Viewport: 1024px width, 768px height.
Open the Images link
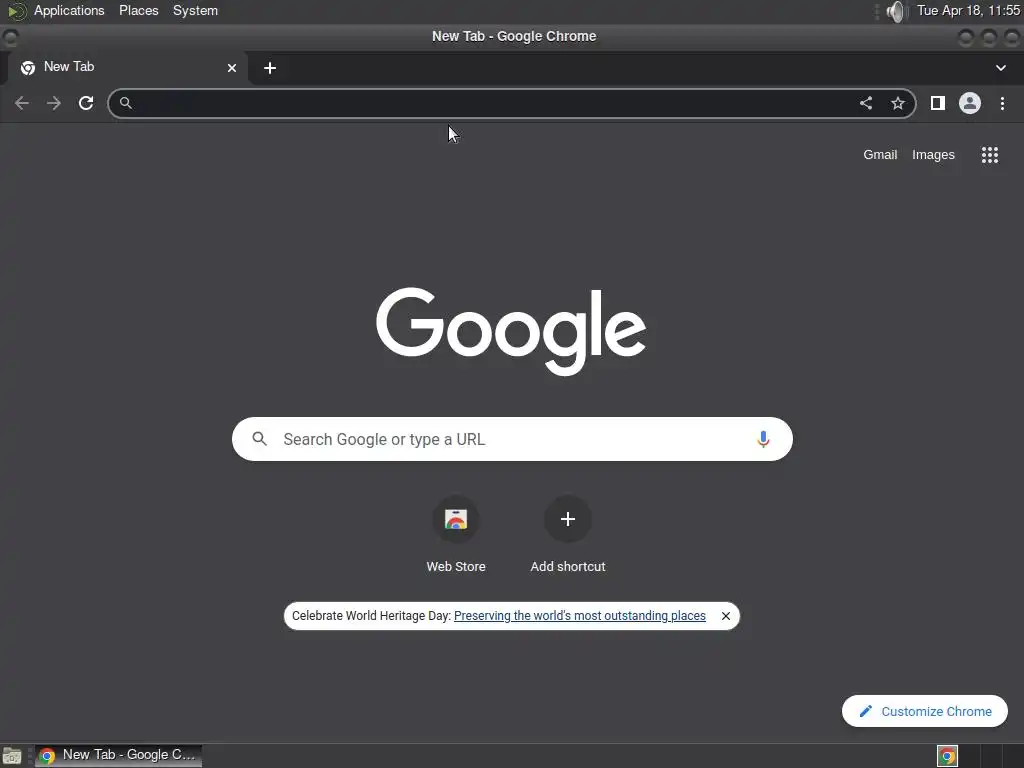pyautogui.click(x=933, y=155)
